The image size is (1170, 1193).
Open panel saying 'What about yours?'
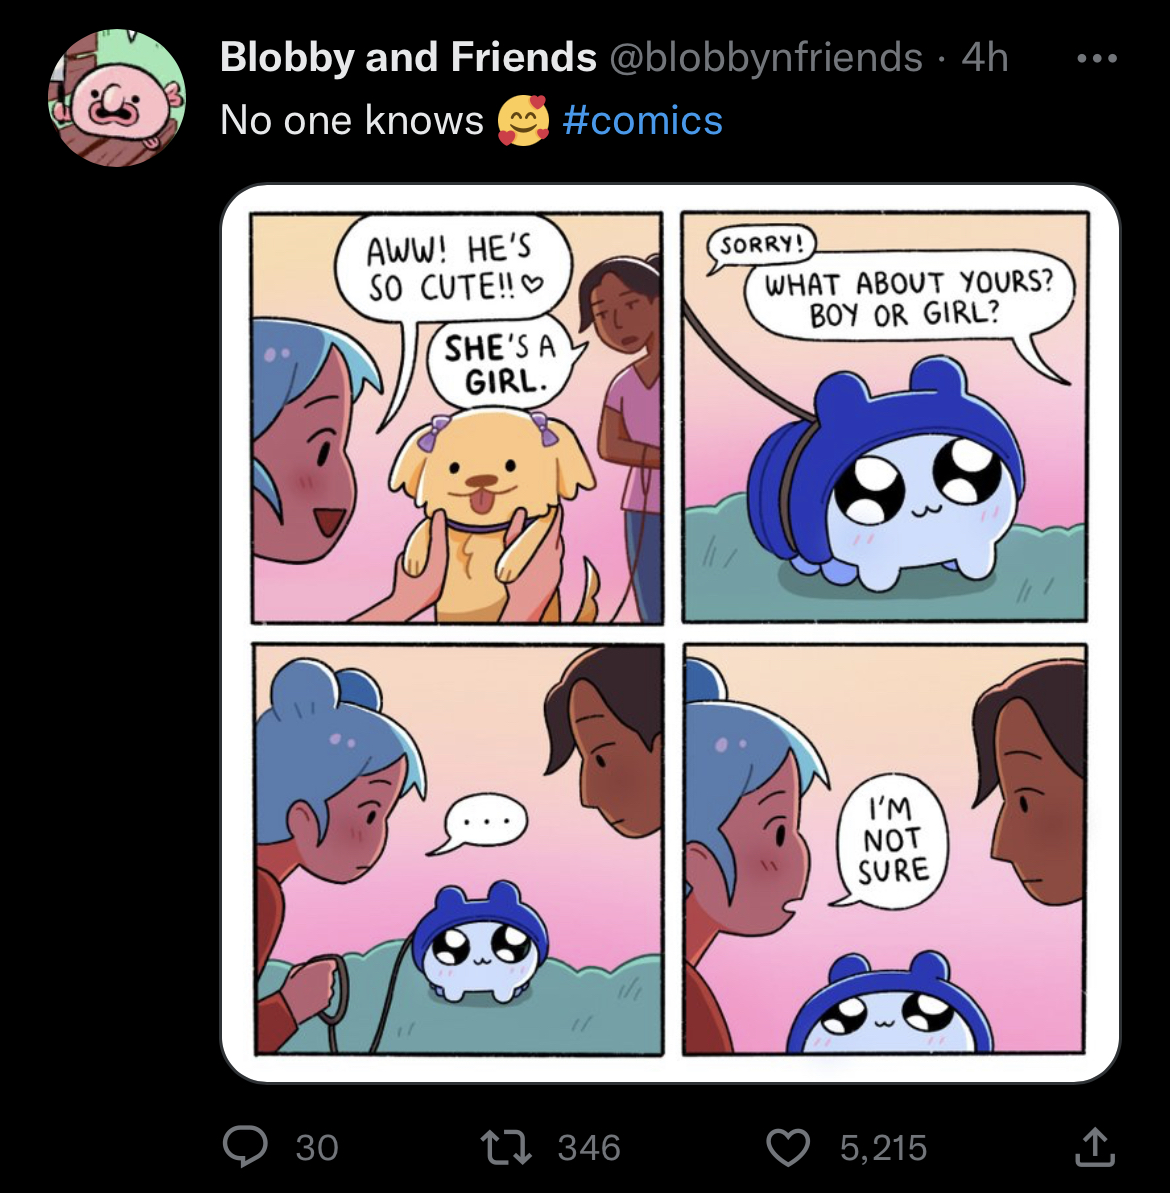(885, 417)
